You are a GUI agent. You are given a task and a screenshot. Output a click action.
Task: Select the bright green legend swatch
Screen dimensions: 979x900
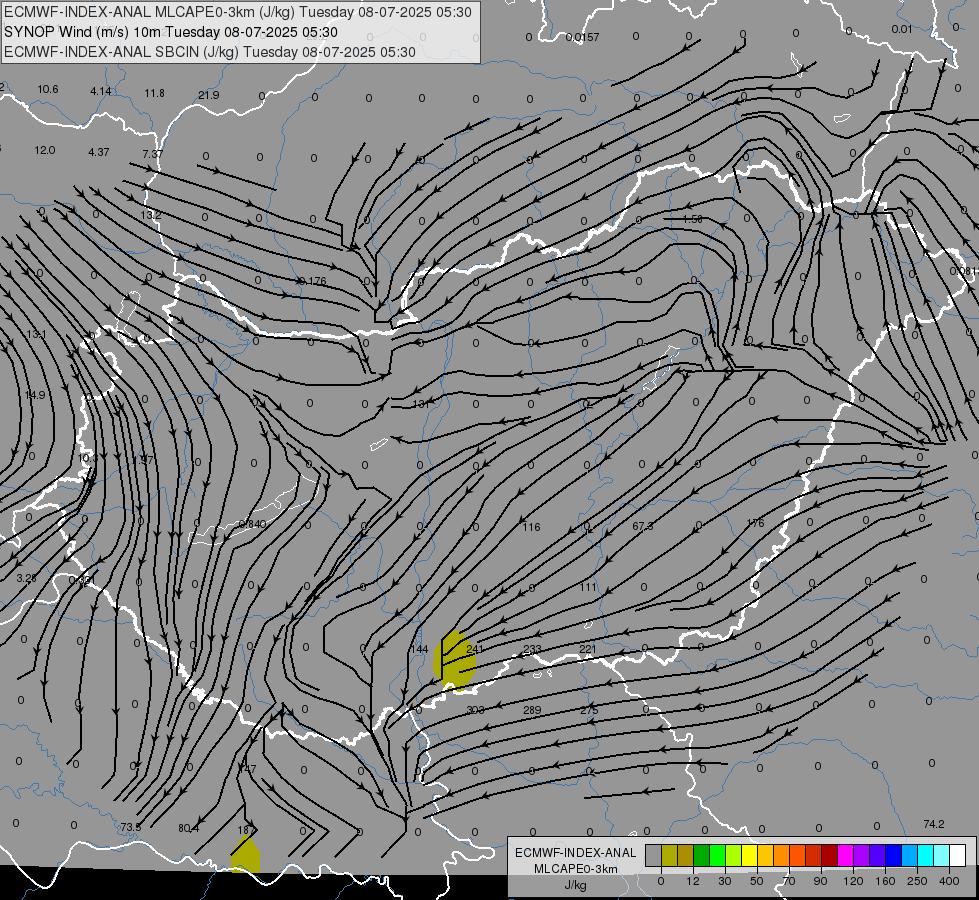pyautogui.click(x=717, y=855)
